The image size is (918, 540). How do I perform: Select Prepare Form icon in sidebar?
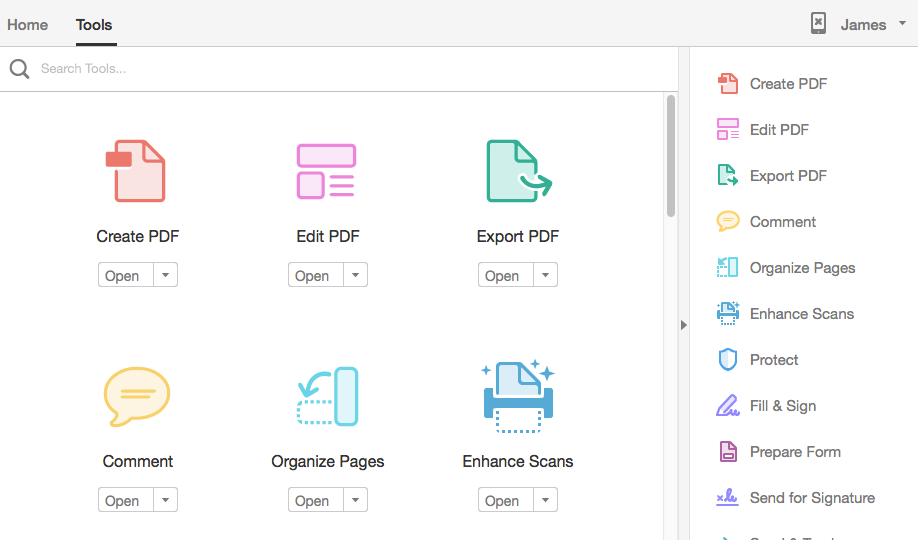pos(728,452)
